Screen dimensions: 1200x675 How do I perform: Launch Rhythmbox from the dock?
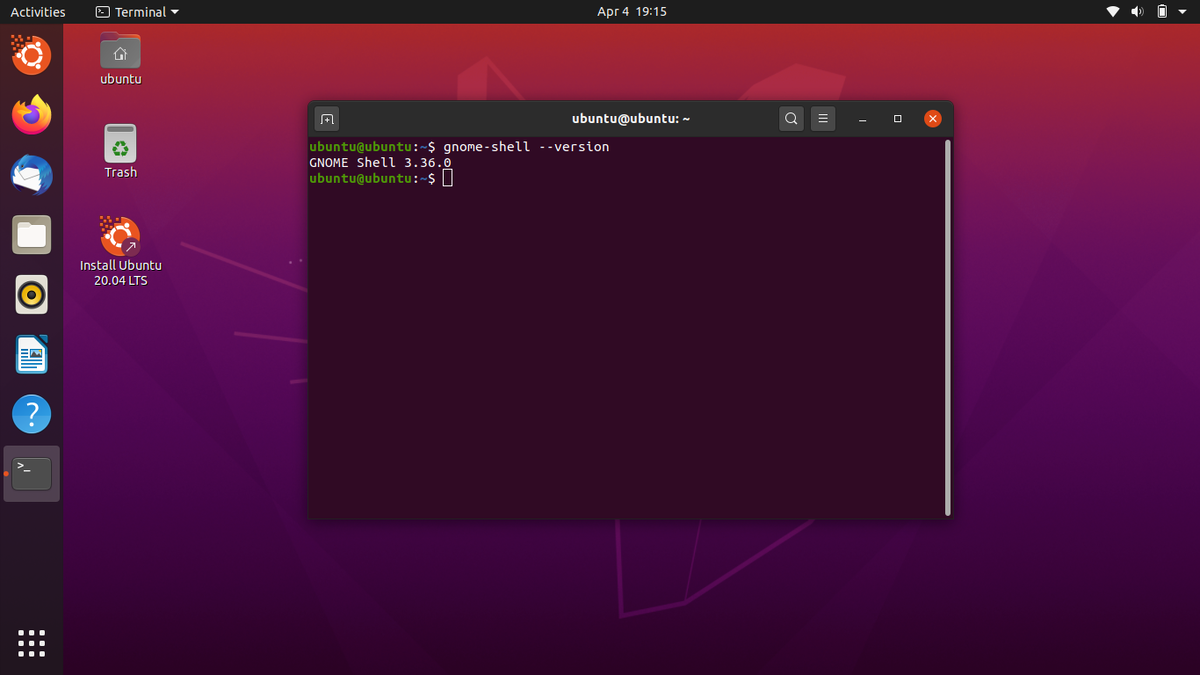point(32,295)
